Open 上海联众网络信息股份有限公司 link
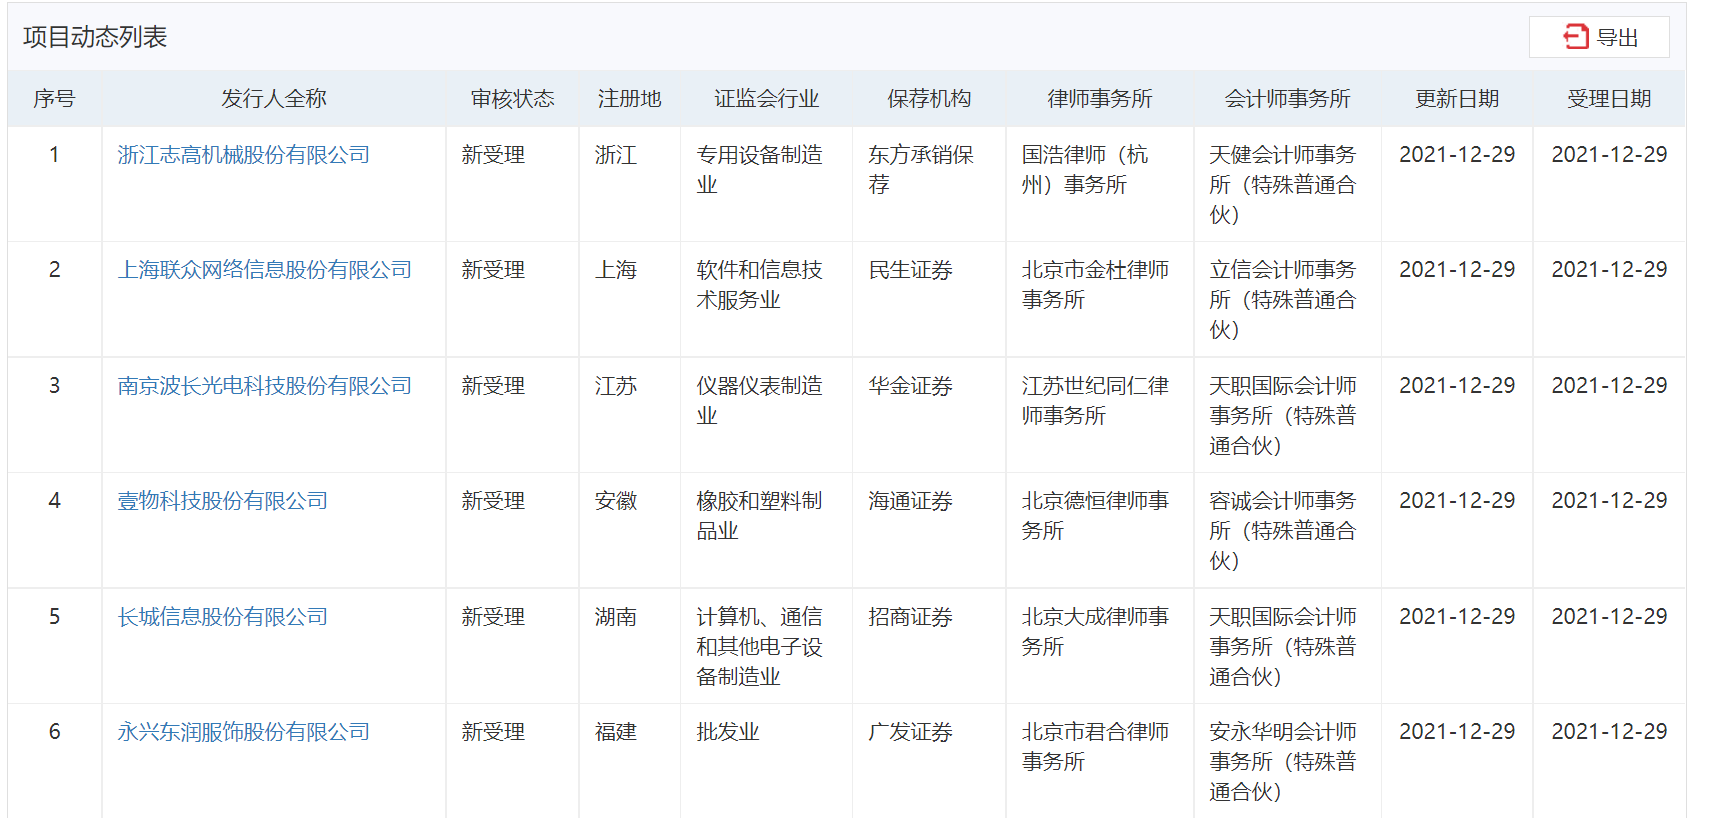Viewport: 1727px width, 818px height. [x=264, y=270]
